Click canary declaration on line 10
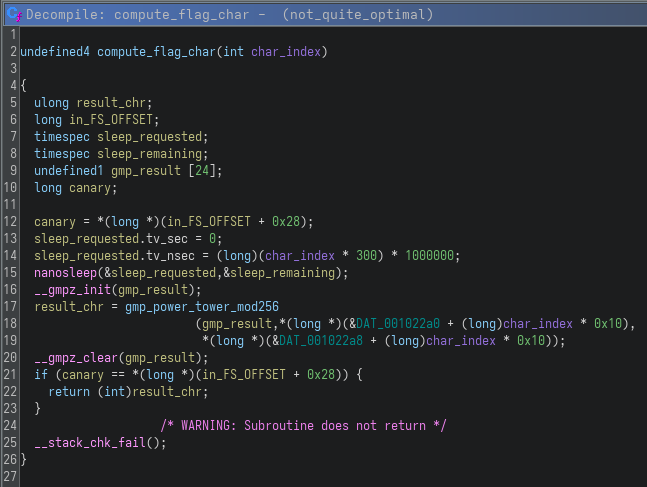Viewport: 647px width, 487px height. click(90, 188)
